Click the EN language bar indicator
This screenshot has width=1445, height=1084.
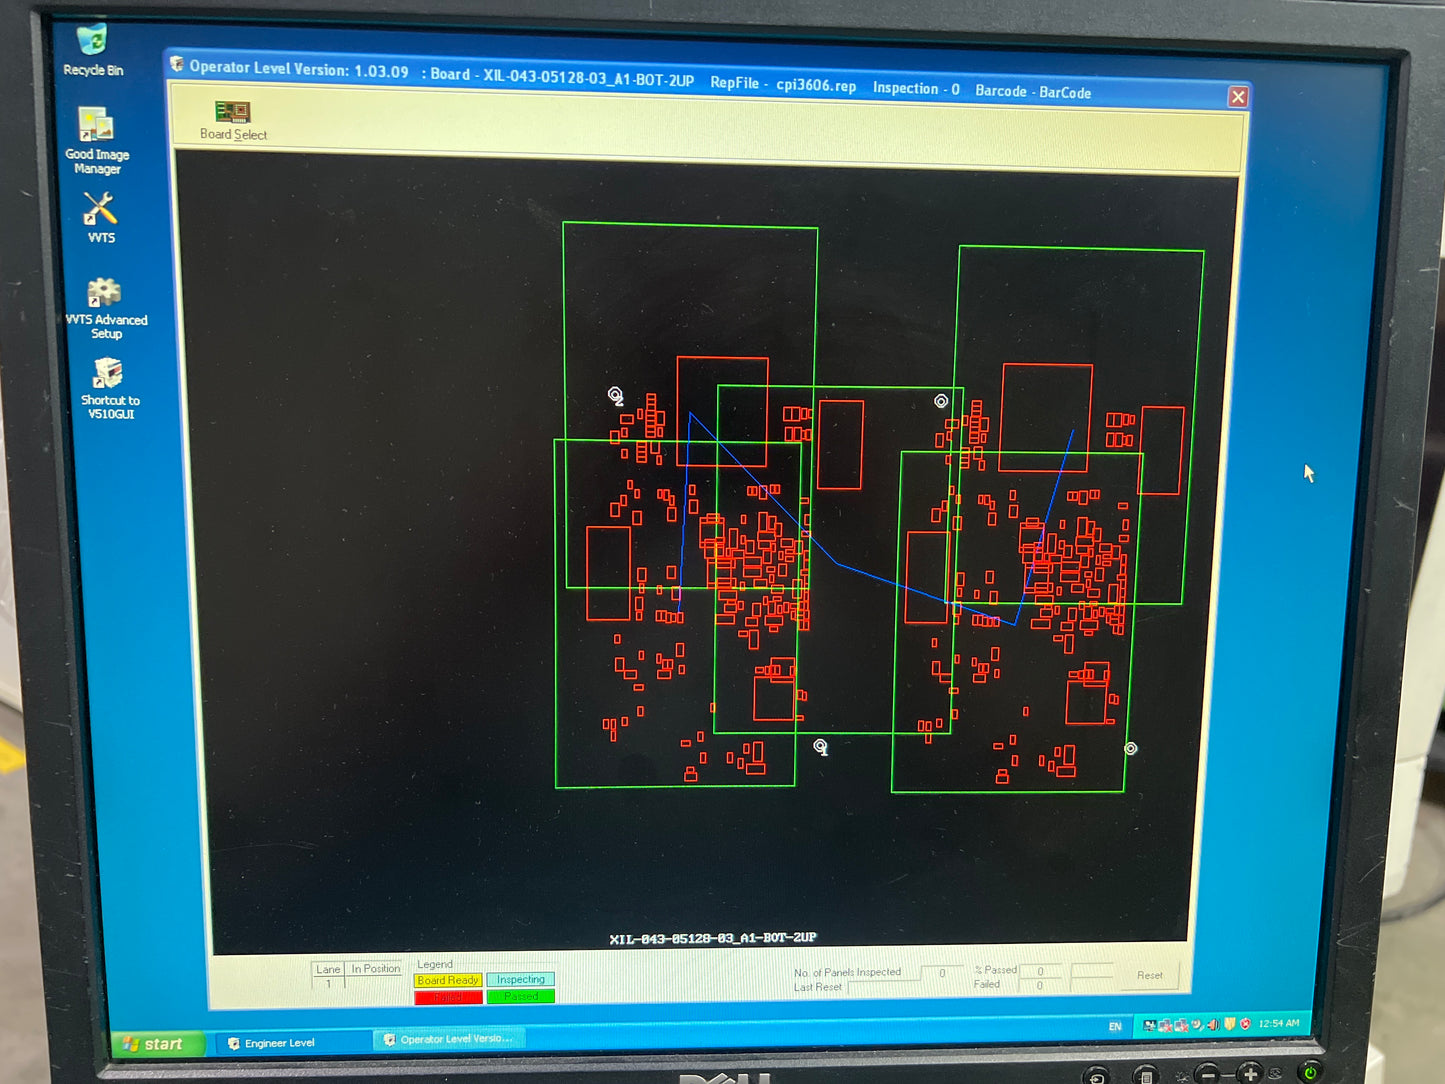tap(1115, 1026)
